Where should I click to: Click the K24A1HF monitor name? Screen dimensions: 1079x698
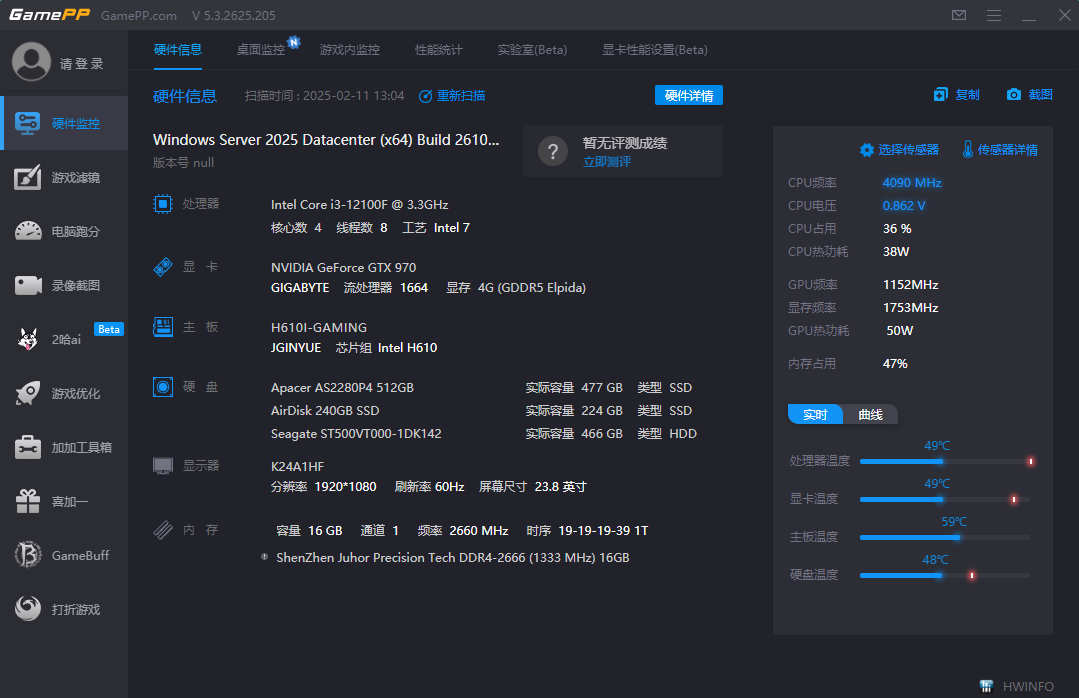[x=297, y=466]
